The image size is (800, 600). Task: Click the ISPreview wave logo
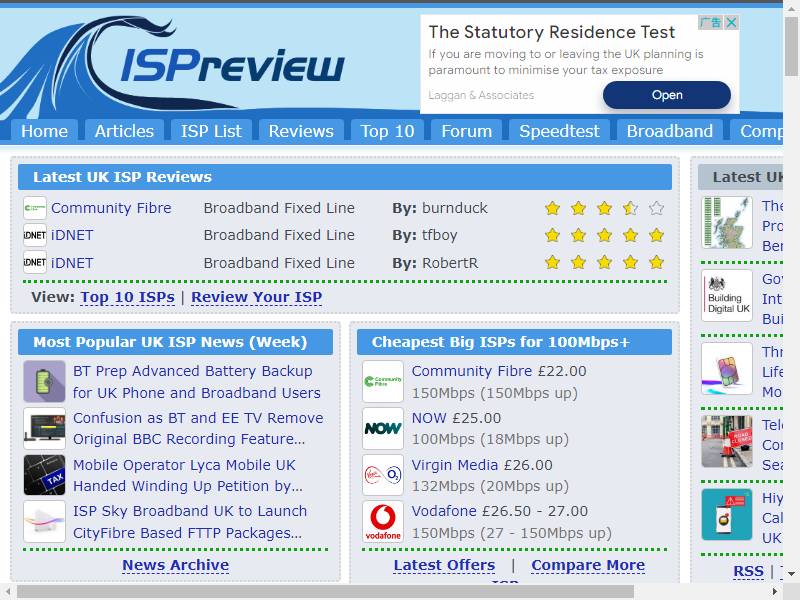coord(172,64)
